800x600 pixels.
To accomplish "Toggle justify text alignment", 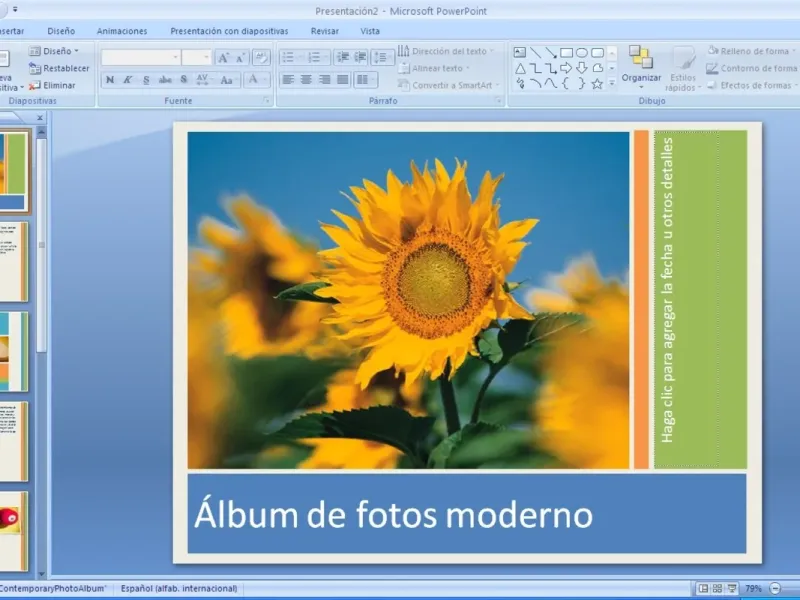I will [x=342, y=80].
